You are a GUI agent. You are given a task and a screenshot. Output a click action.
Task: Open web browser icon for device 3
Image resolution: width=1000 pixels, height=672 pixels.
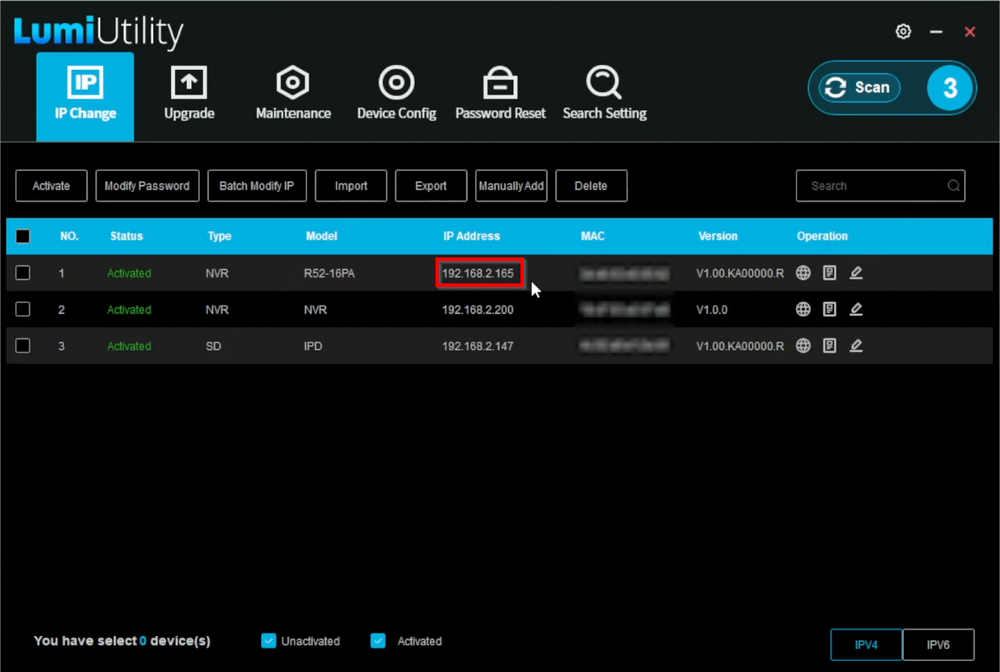tap(803, 346)
